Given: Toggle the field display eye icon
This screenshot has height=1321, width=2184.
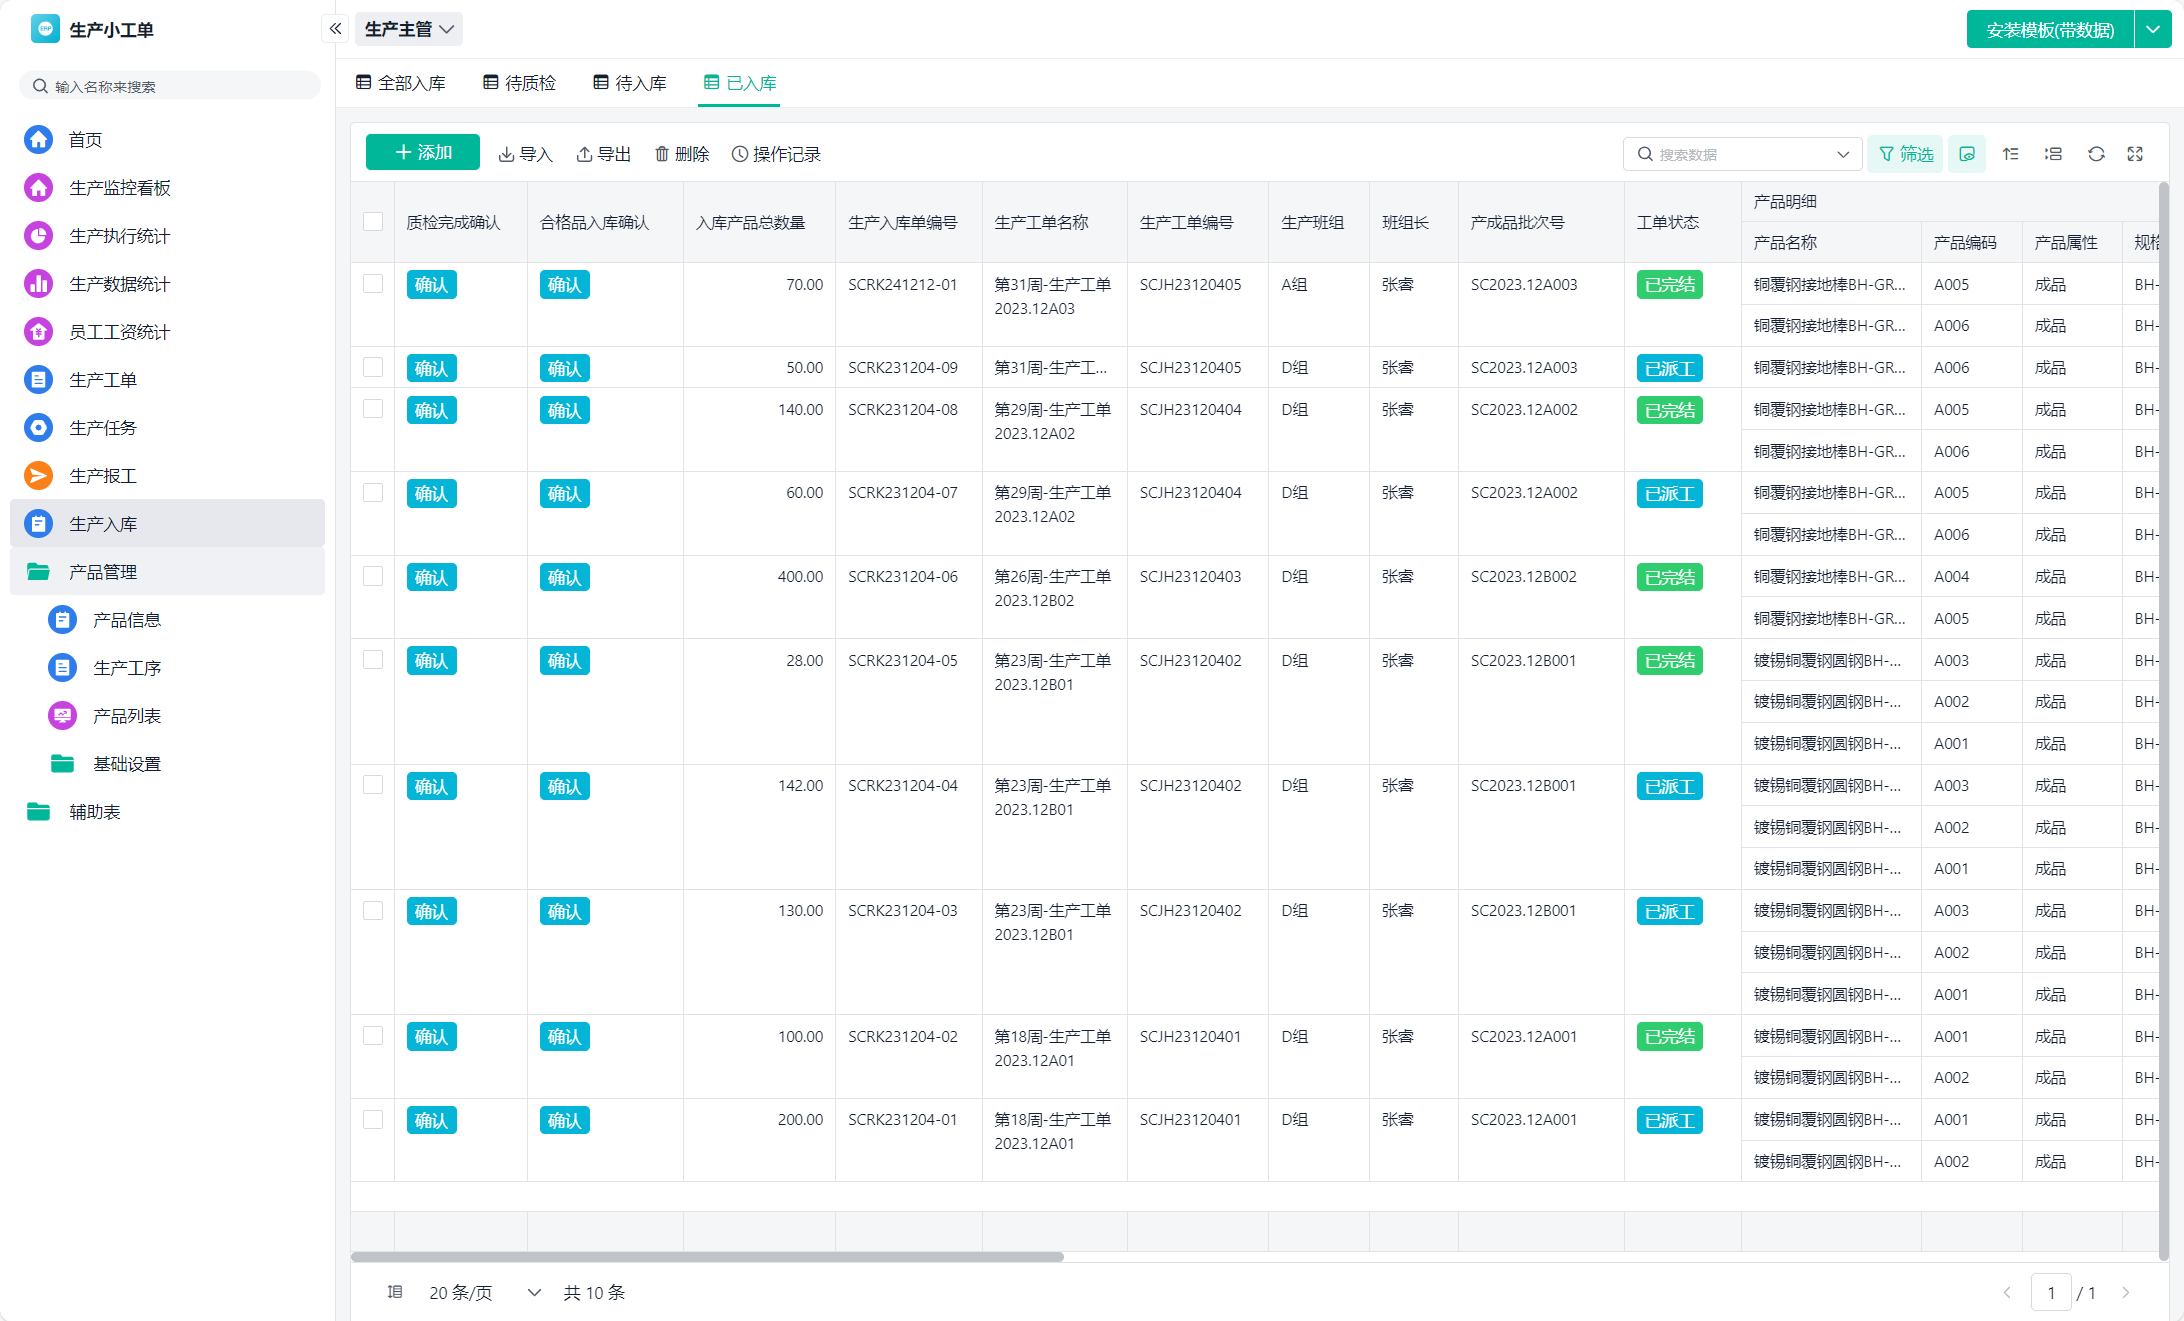Looking at the screenshot, I should point(1966,154).
